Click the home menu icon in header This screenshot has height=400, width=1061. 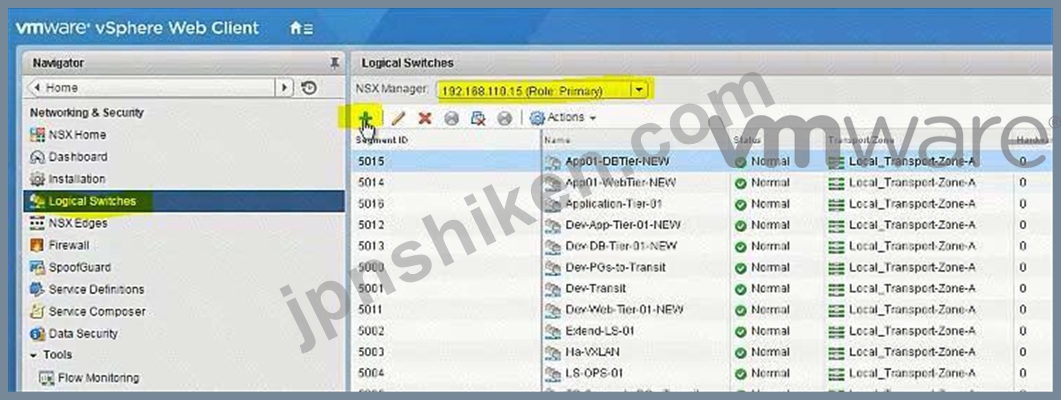(x=301, y=28)
